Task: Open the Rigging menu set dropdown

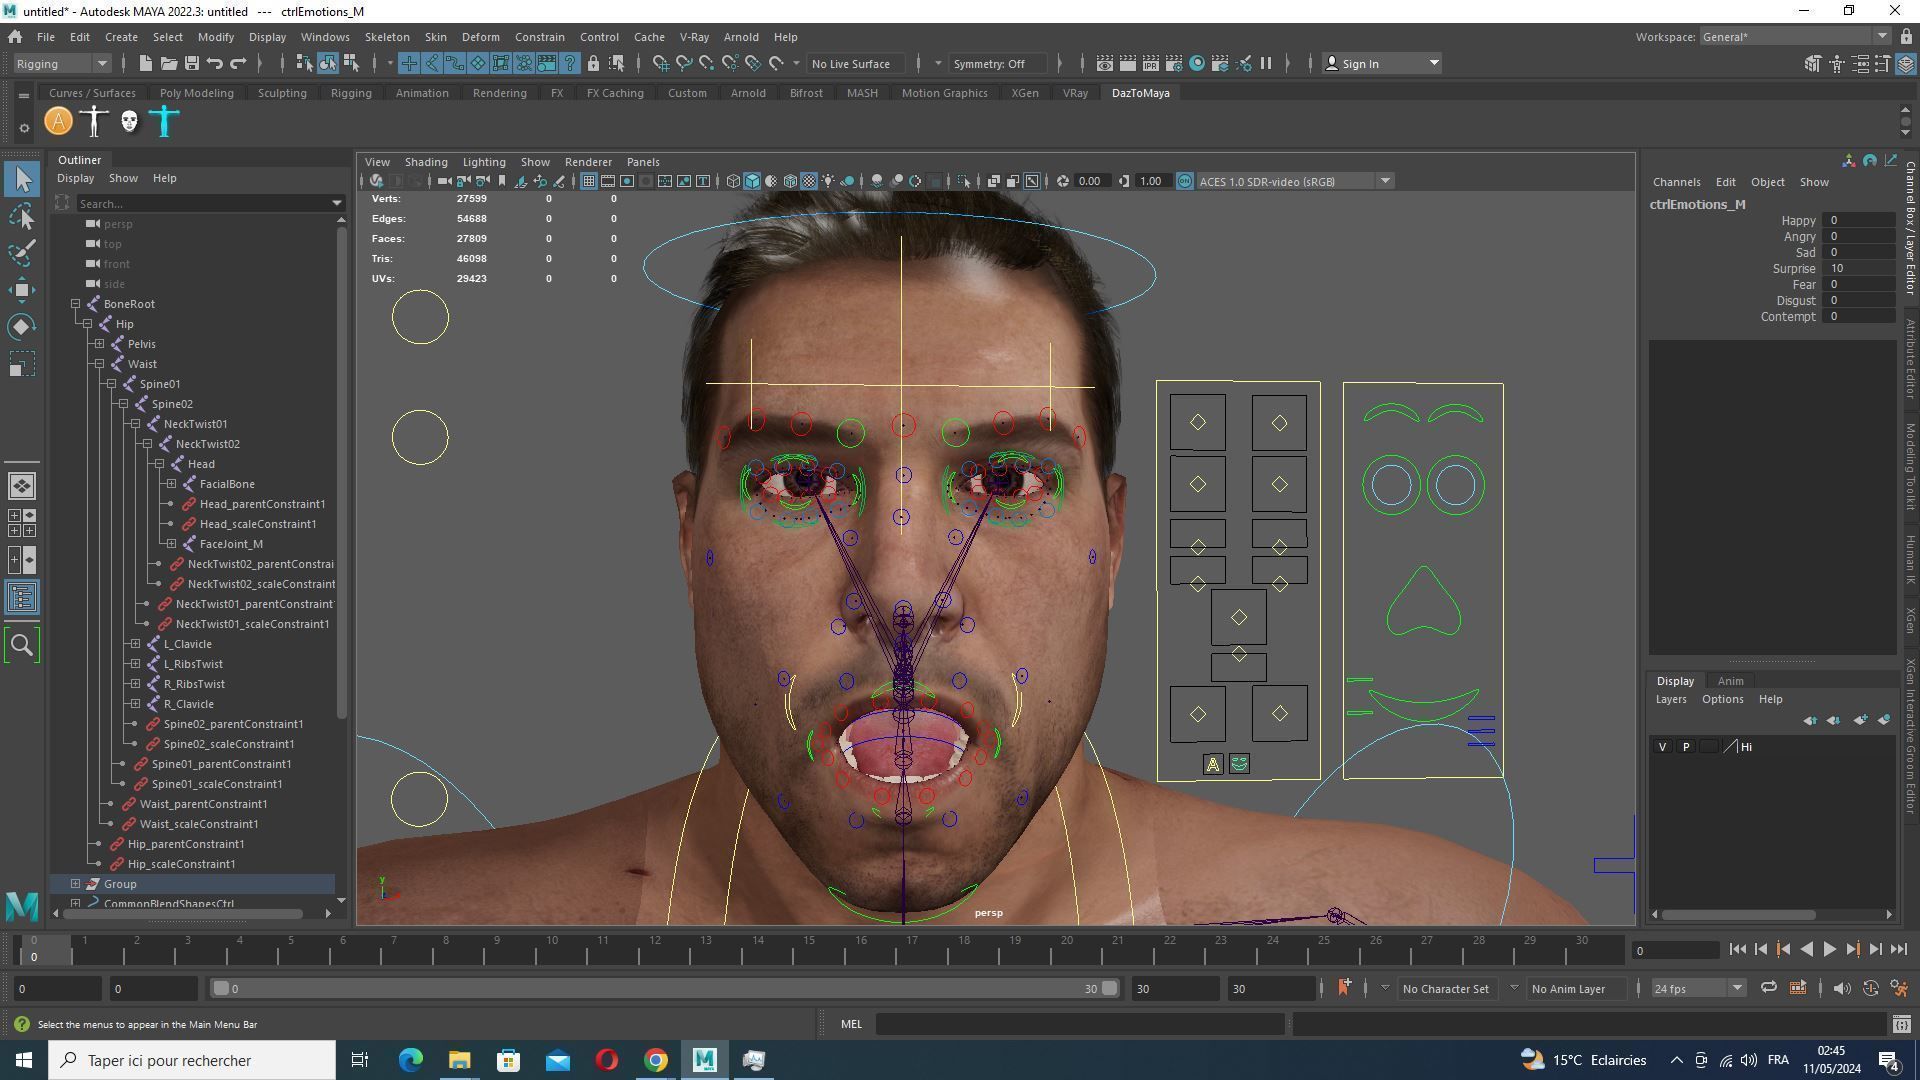Action: tap(62, 63)
